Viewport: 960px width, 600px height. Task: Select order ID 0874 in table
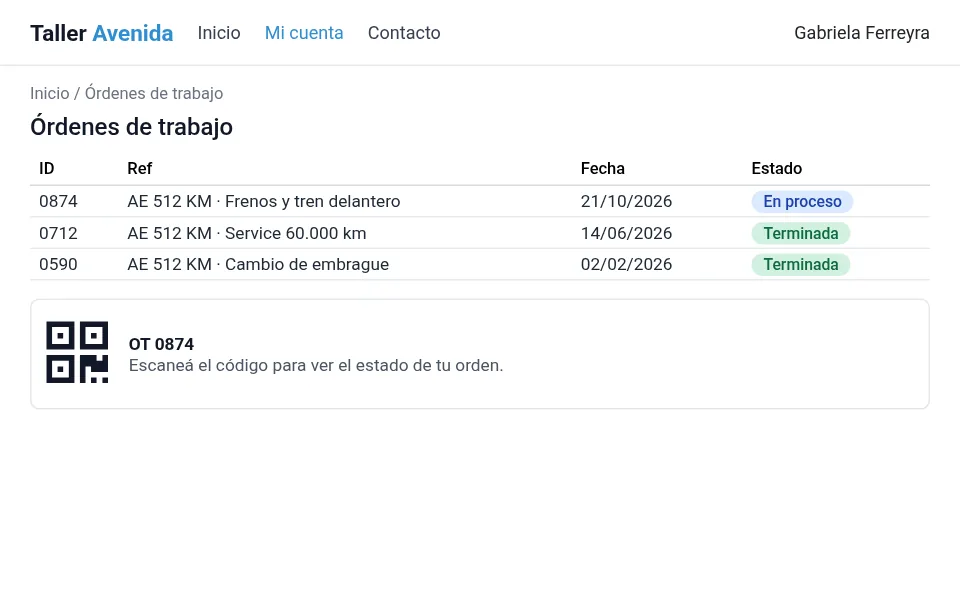pos(58,201)
